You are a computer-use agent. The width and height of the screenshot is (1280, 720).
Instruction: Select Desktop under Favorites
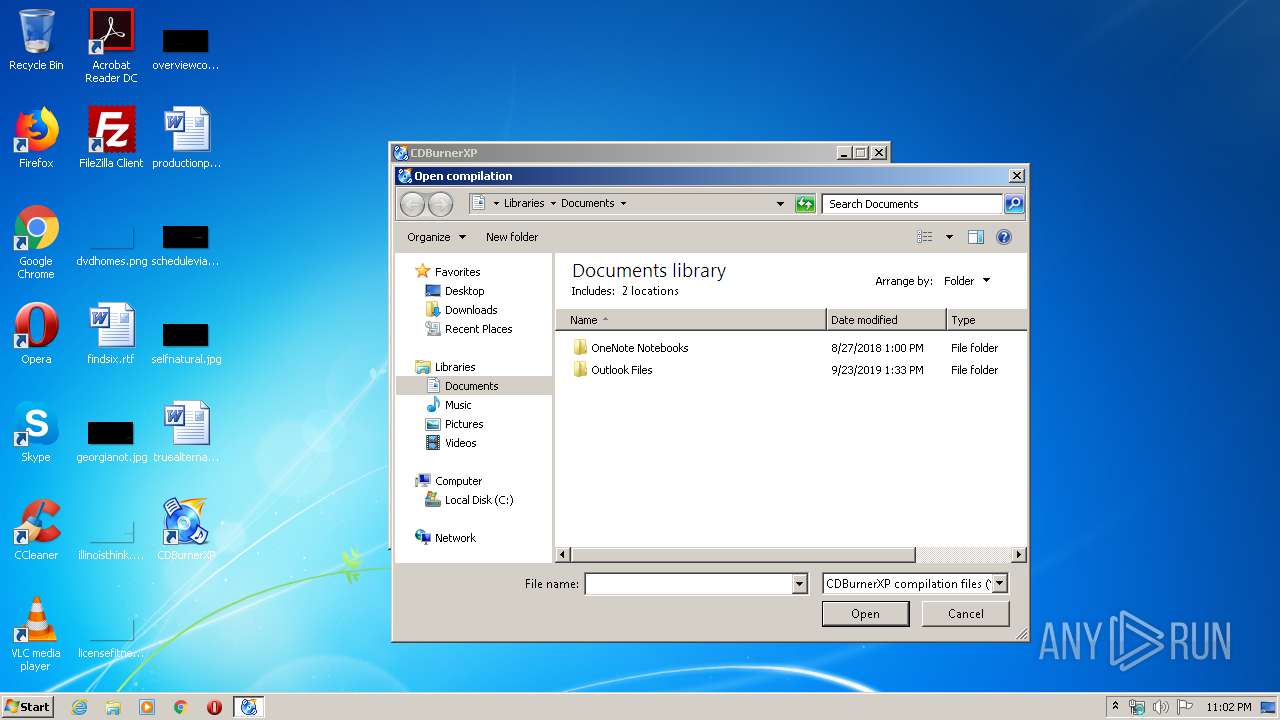[x=464, y=291]
